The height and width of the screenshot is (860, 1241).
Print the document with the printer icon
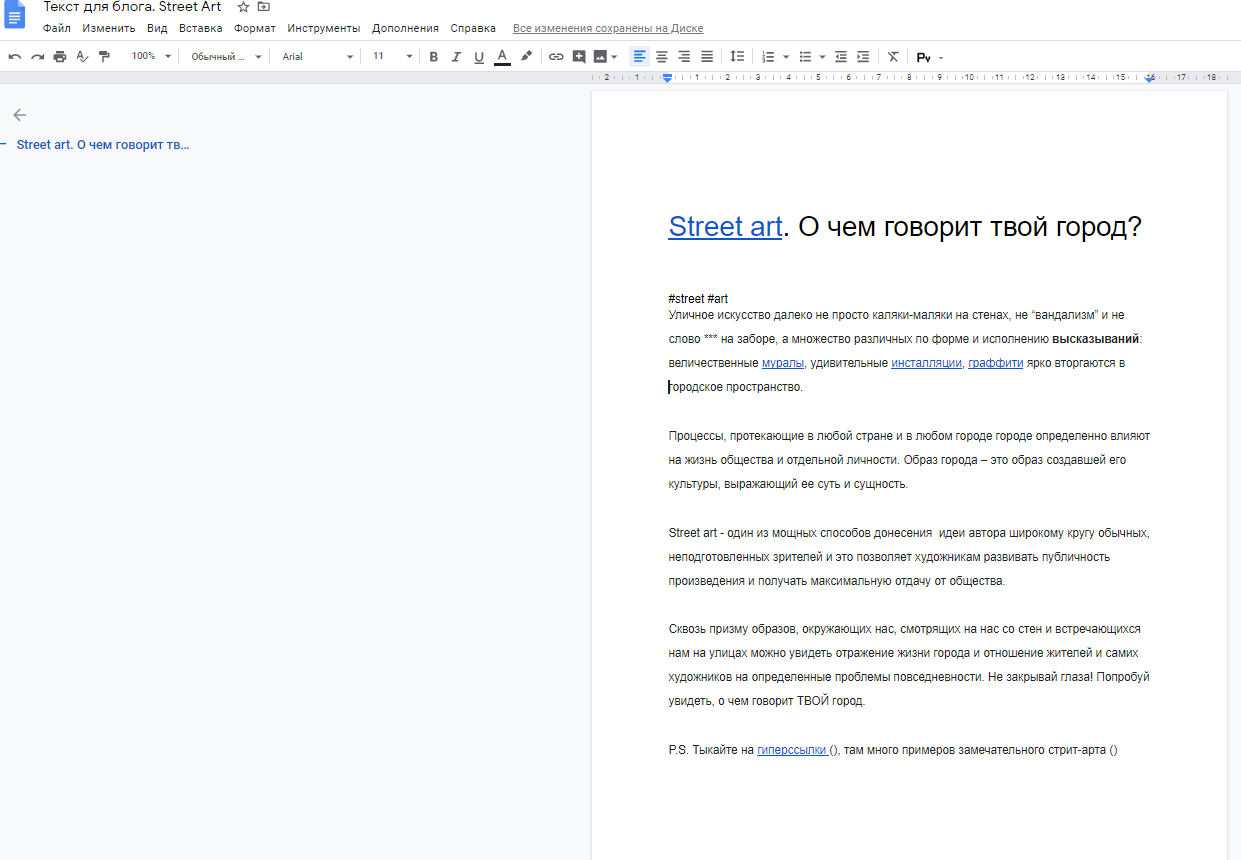60,57
